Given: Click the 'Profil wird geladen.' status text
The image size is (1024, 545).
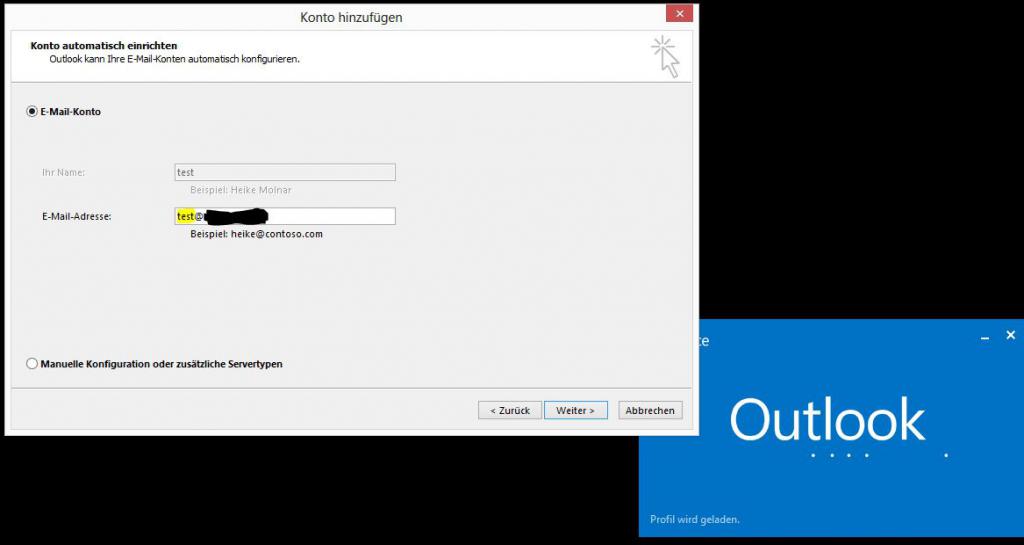Looking at the screenshot, I should click(695, 520).
